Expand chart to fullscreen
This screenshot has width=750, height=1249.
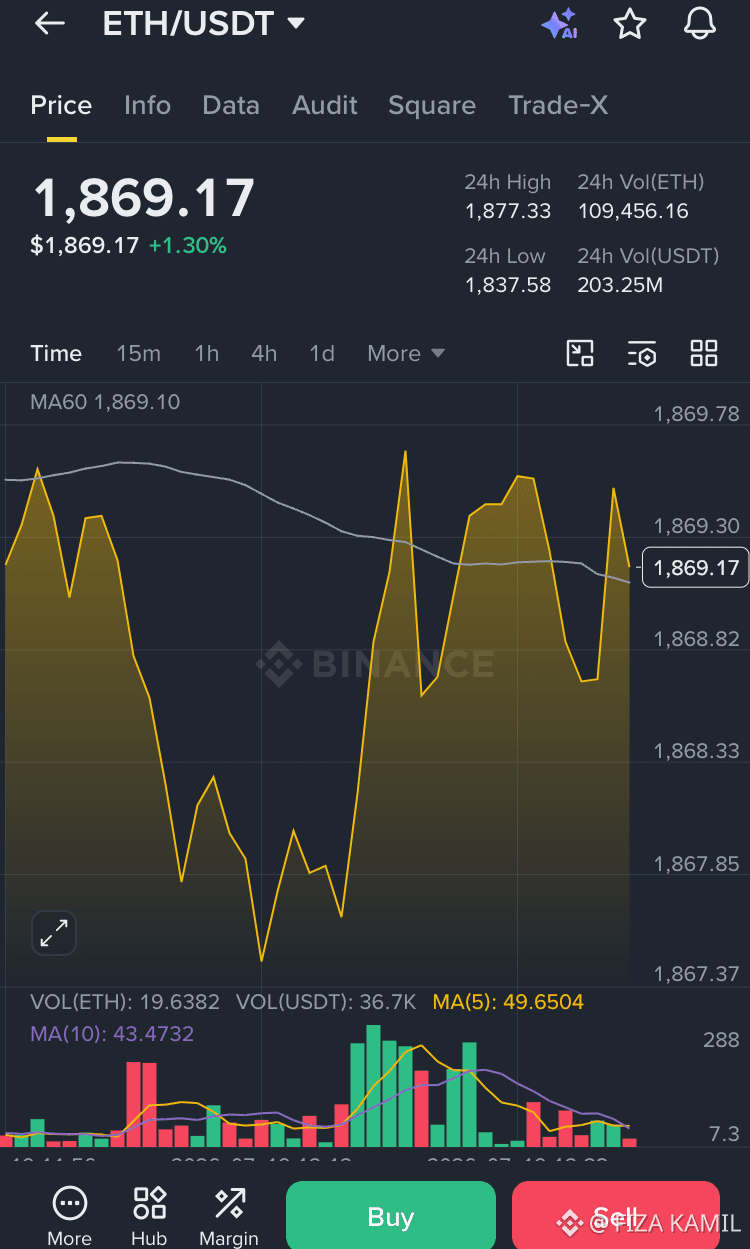click(54, 933)
